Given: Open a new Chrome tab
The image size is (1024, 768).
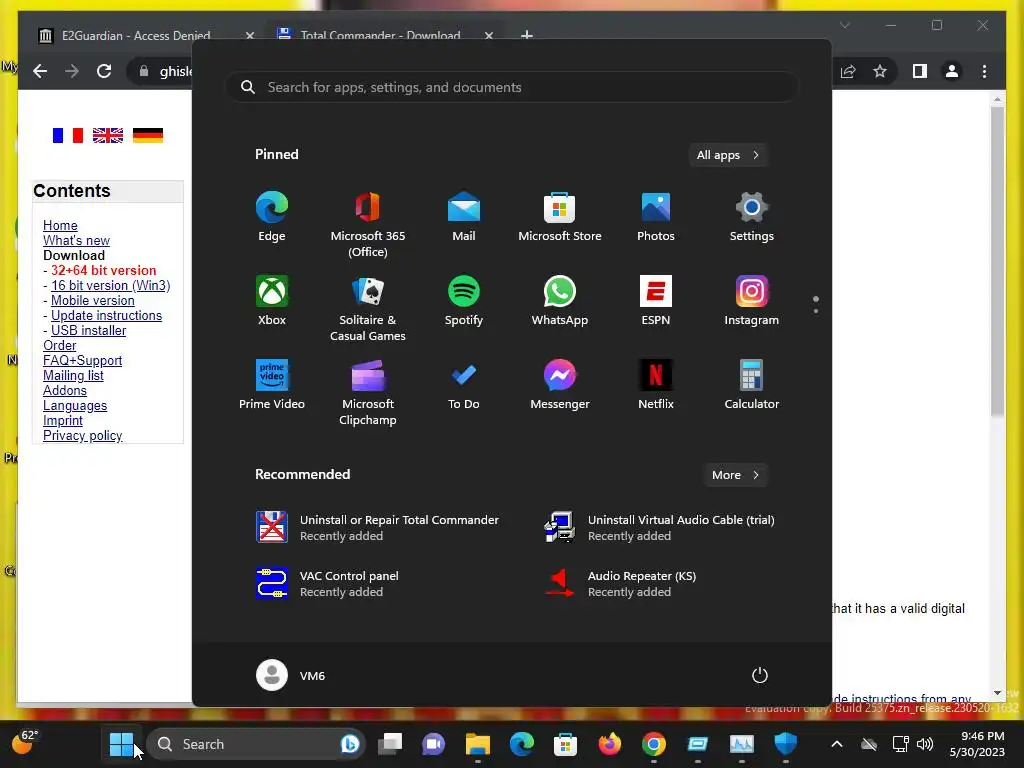Looking at the screenshot, I should pos(527,35).
